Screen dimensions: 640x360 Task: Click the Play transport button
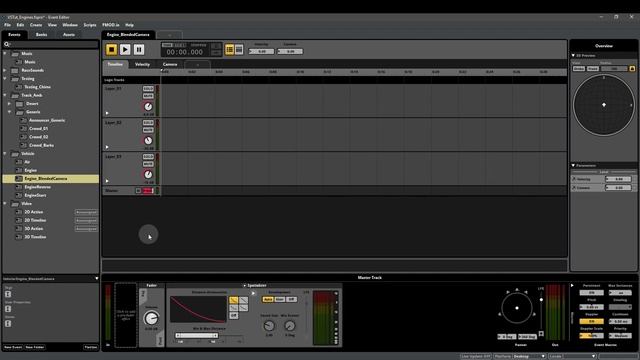125,49
